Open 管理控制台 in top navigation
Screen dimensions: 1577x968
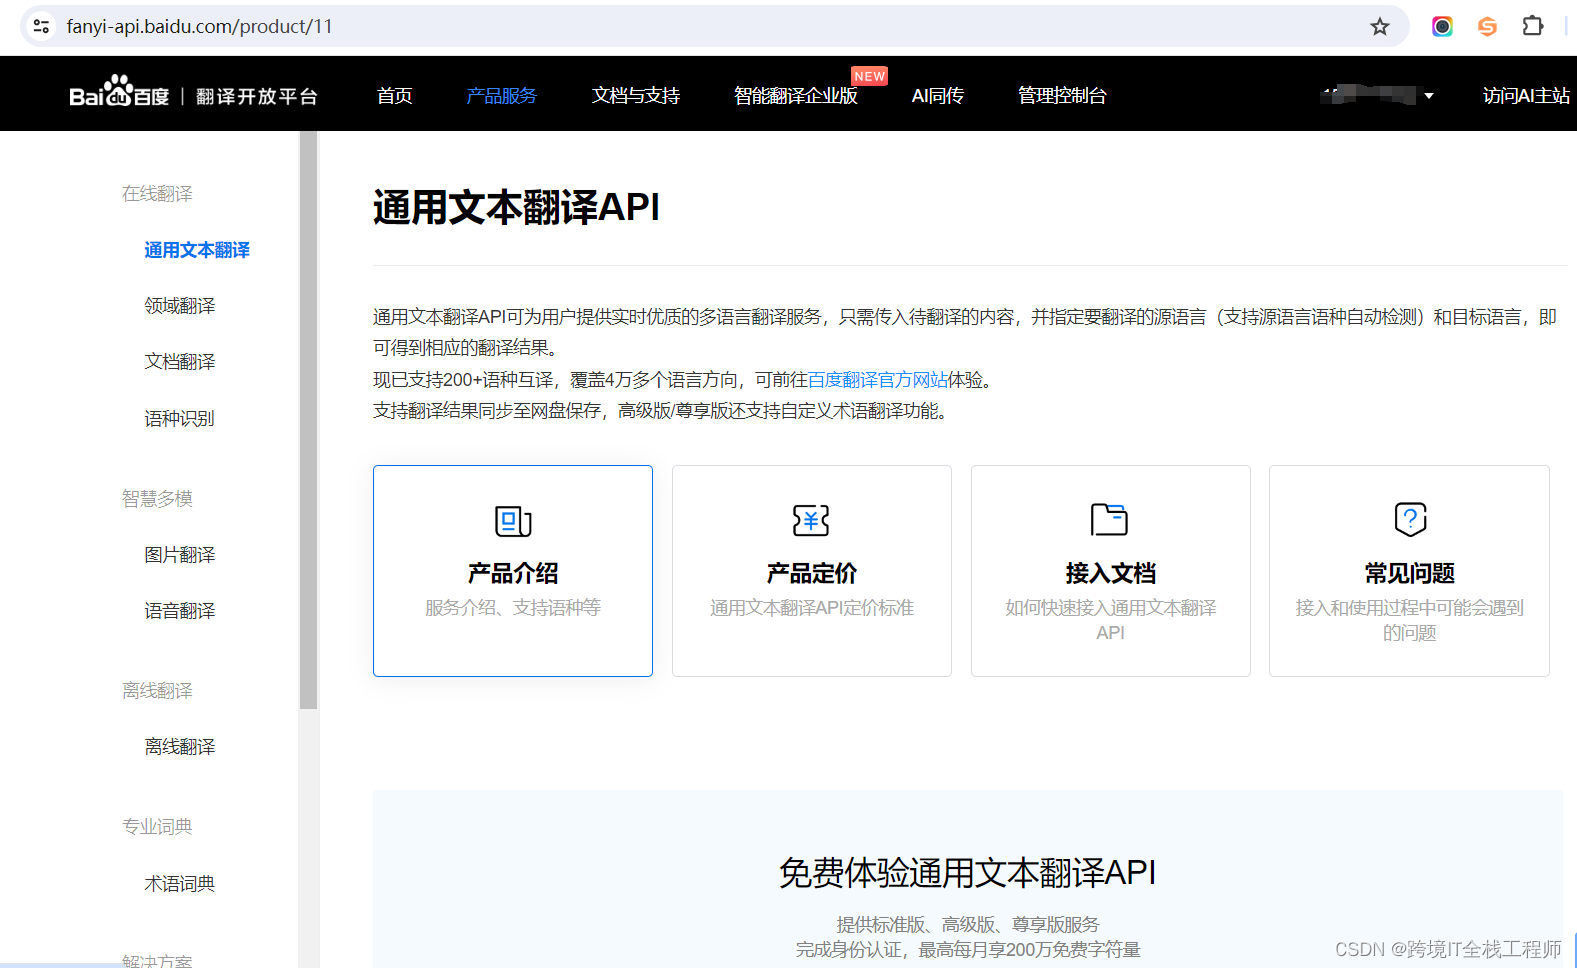click(1062, 96)
